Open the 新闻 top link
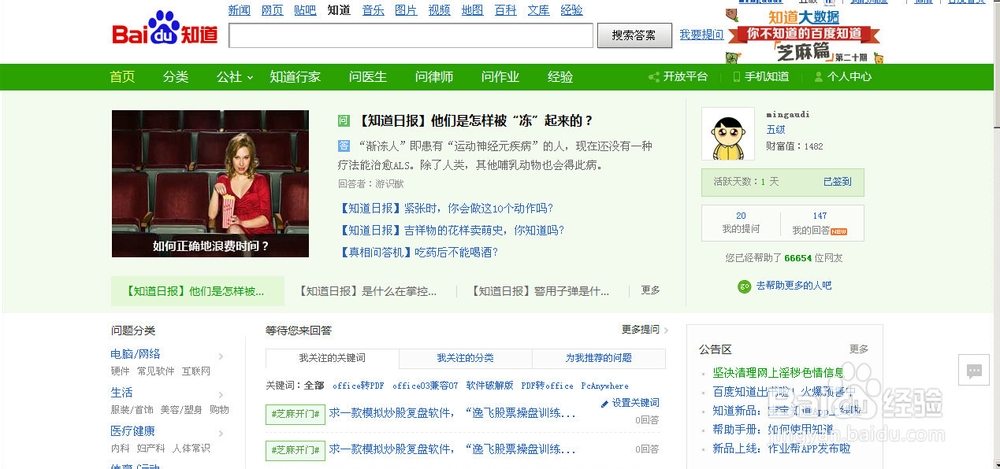1000x469 pixels. (x=239, y=10)
